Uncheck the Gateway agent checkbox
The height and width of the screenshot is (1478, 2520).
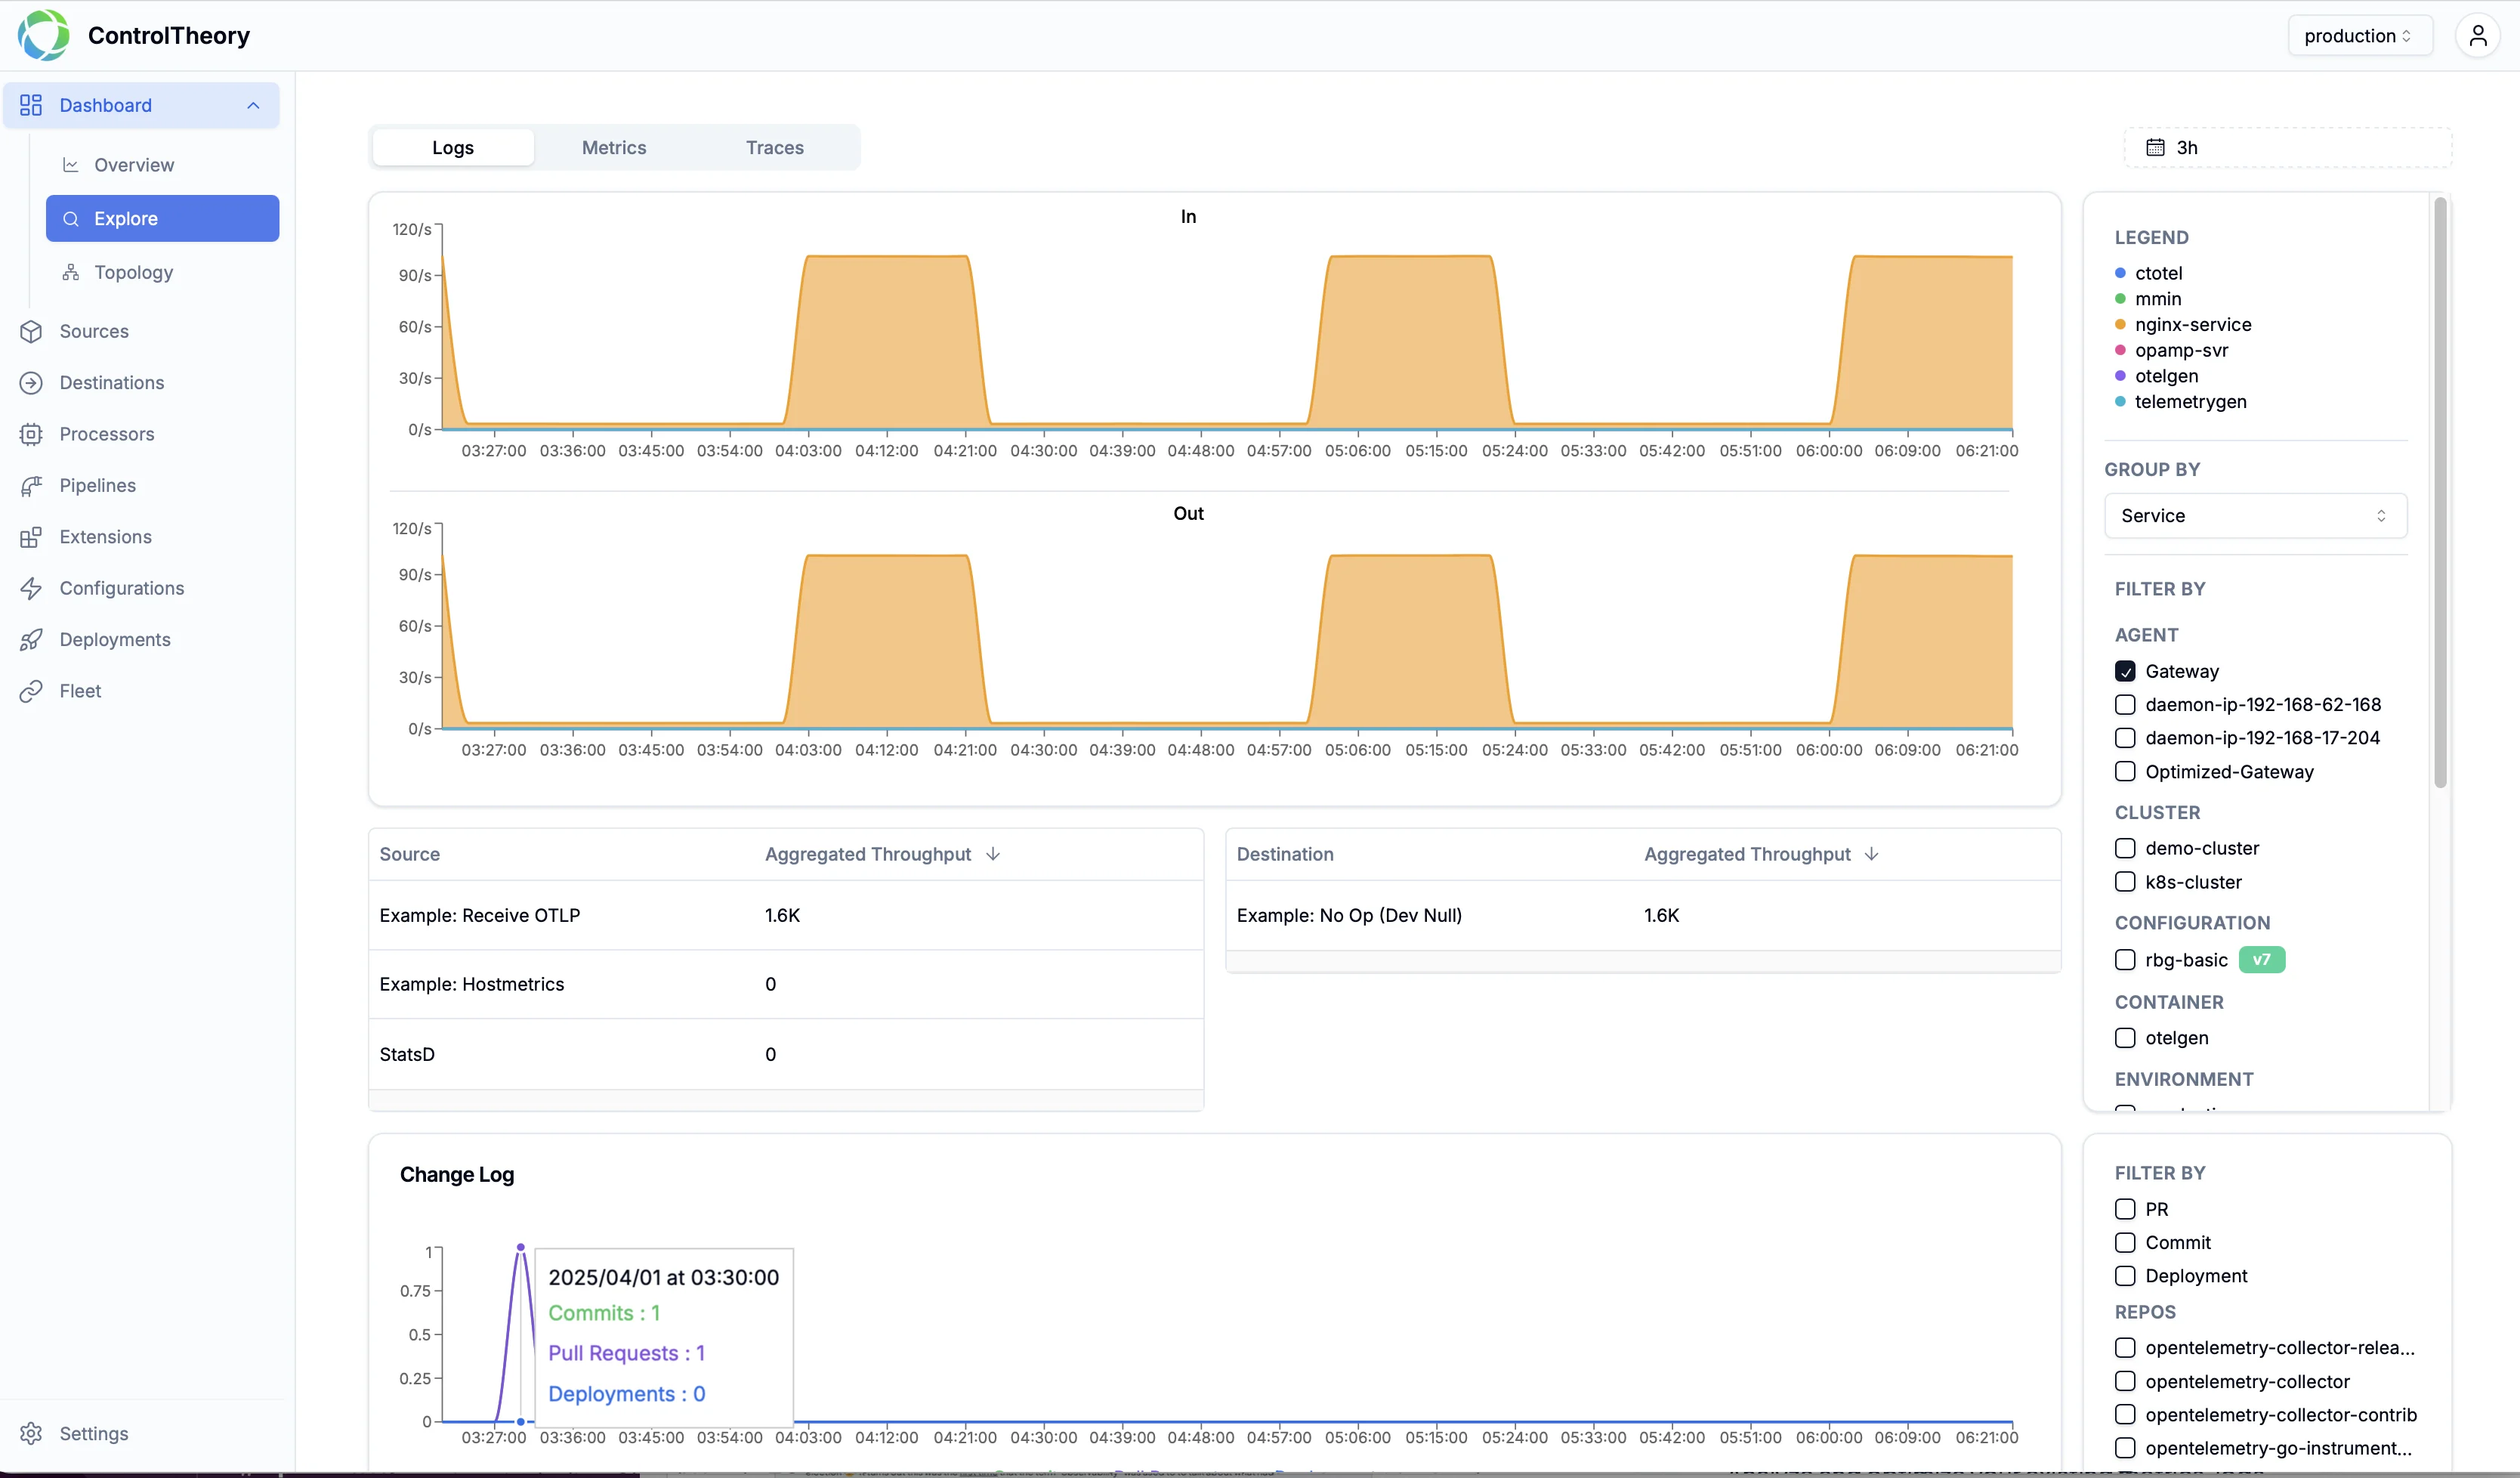click(x=2125, y=671)
